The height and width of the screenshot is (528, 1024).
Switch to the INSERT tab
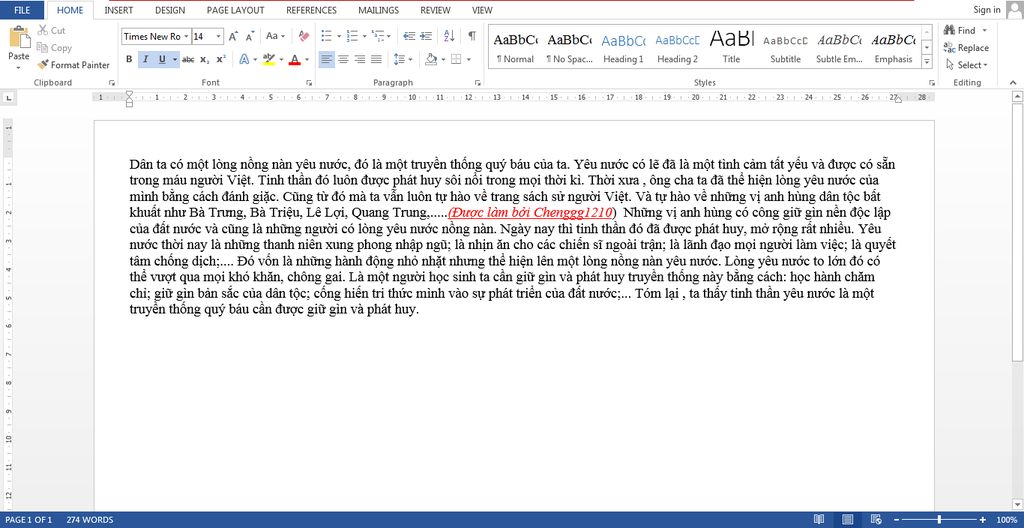coord(119,10)
